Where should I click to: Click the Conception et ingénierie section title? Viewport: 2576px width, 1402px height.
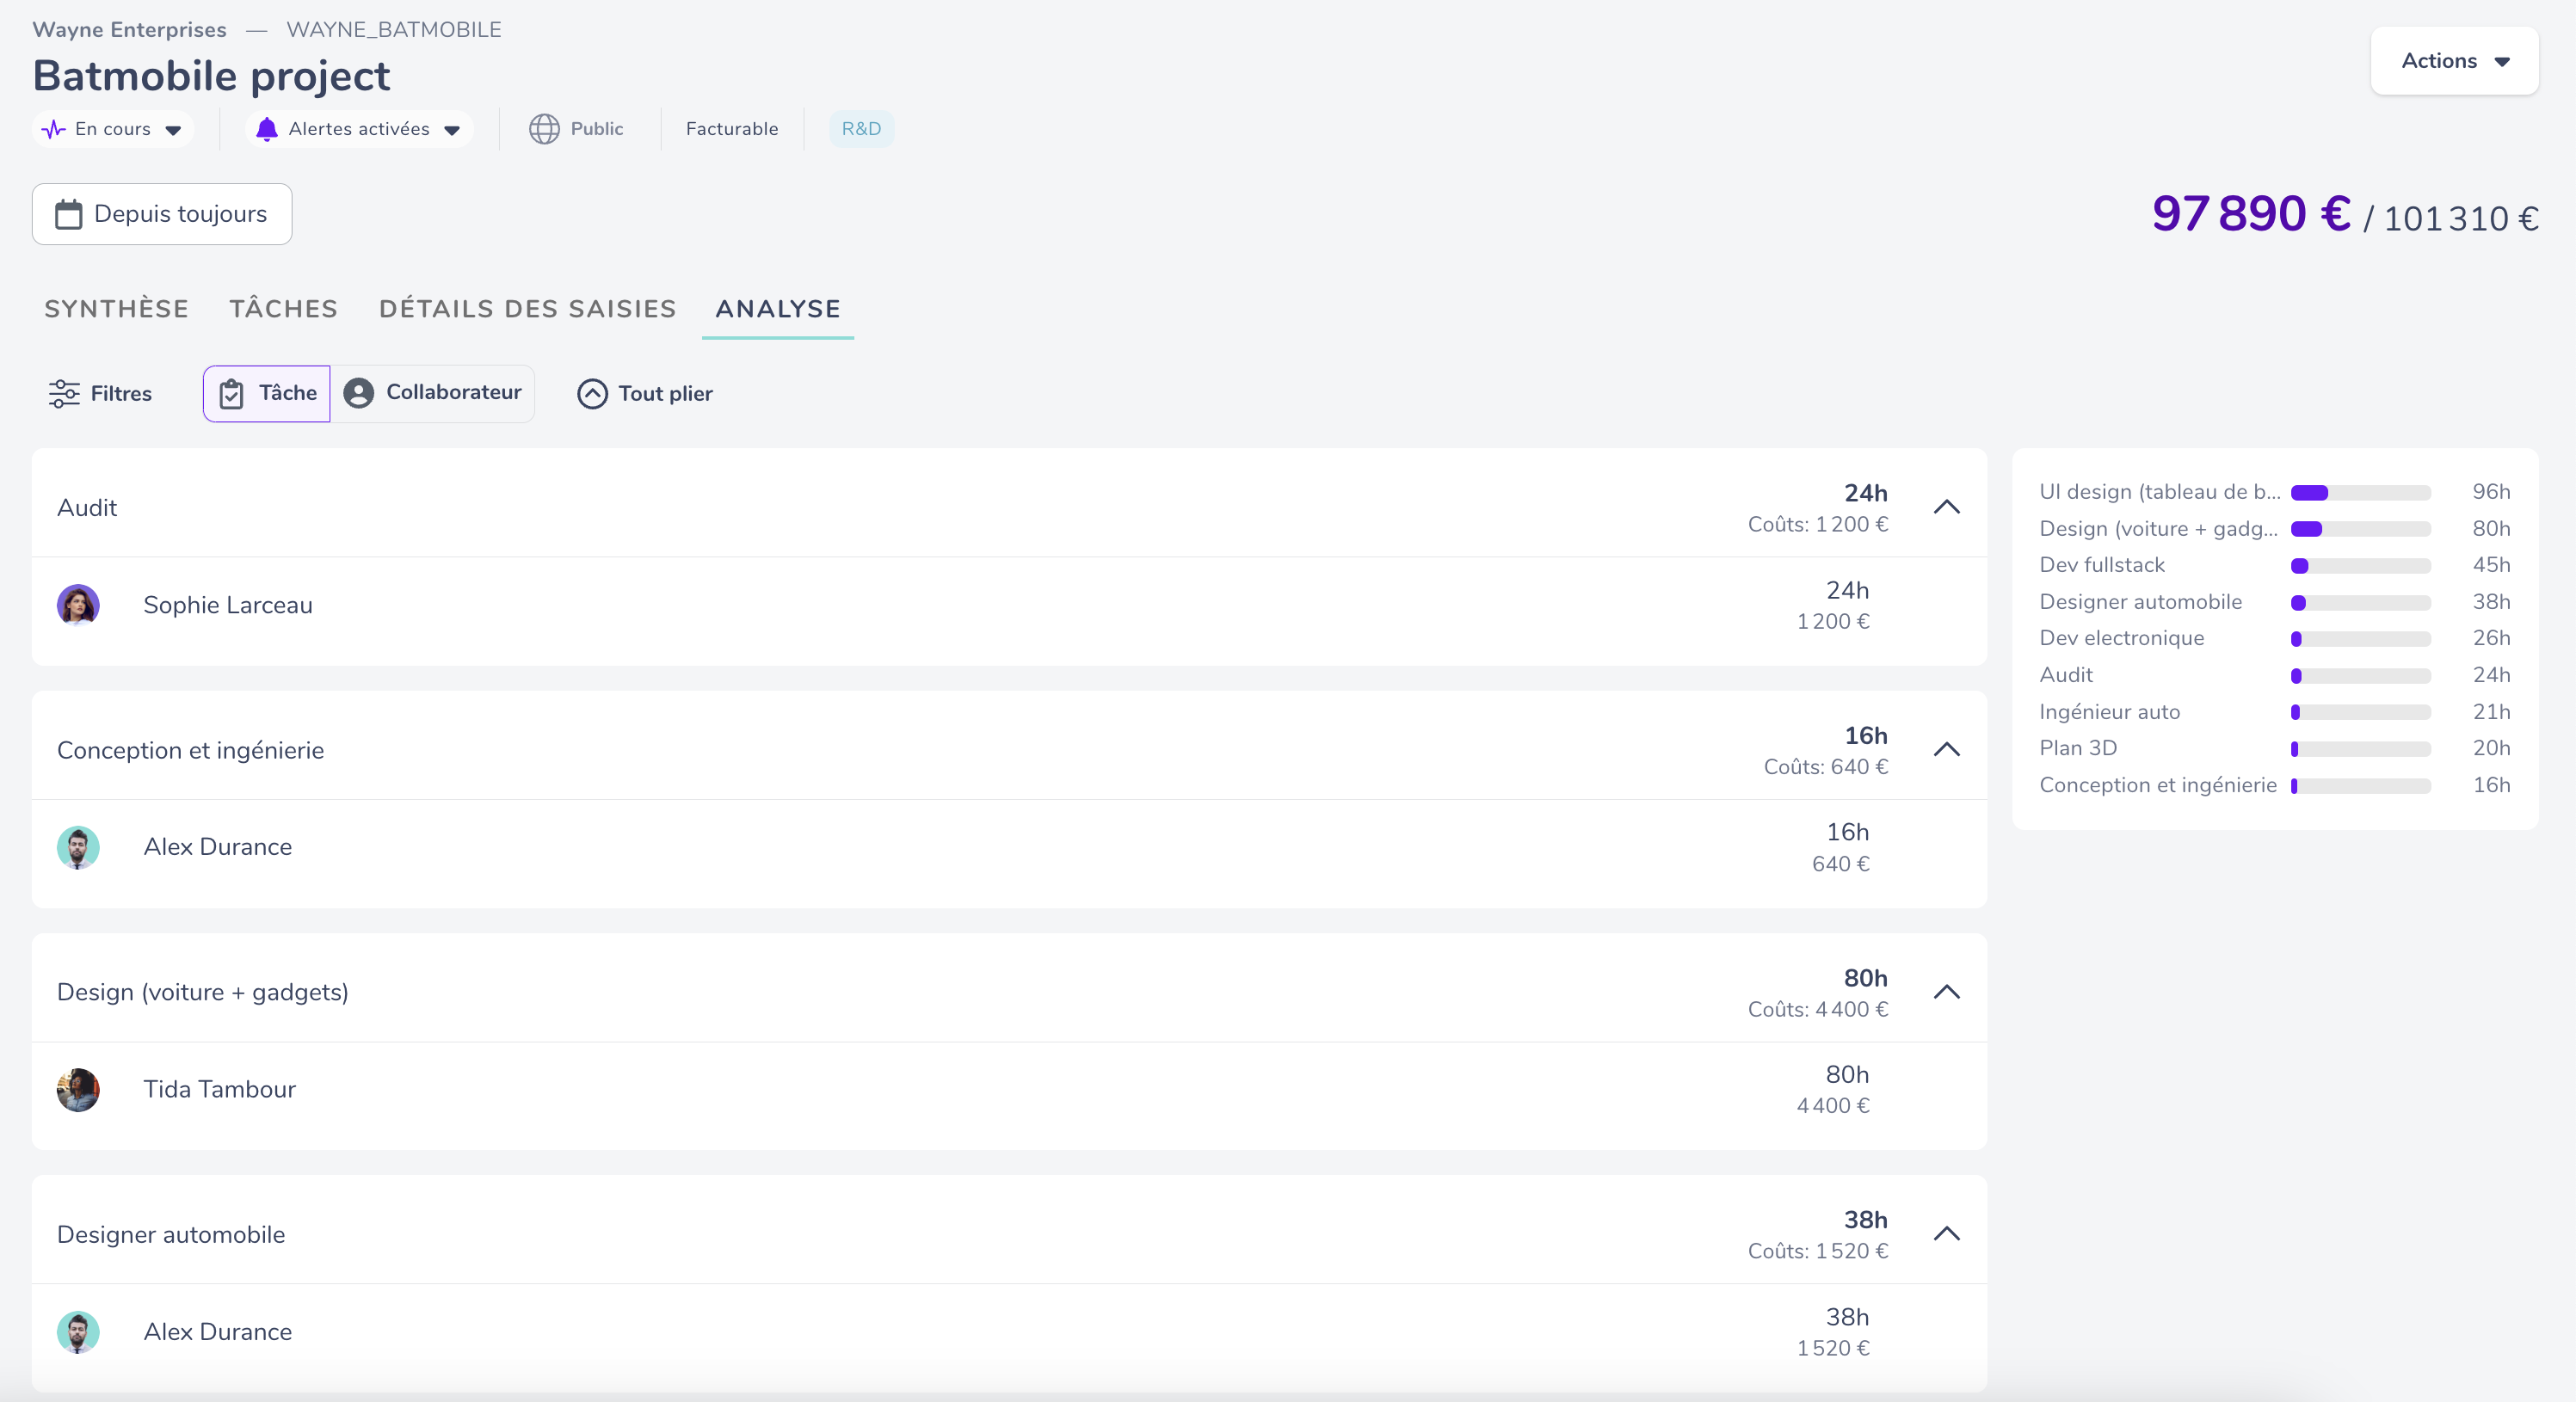(190, 750)
